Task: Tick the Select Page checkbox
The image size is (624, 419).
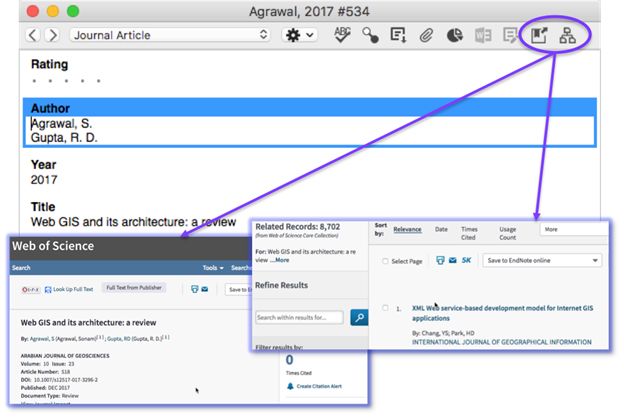Action: 385,261
